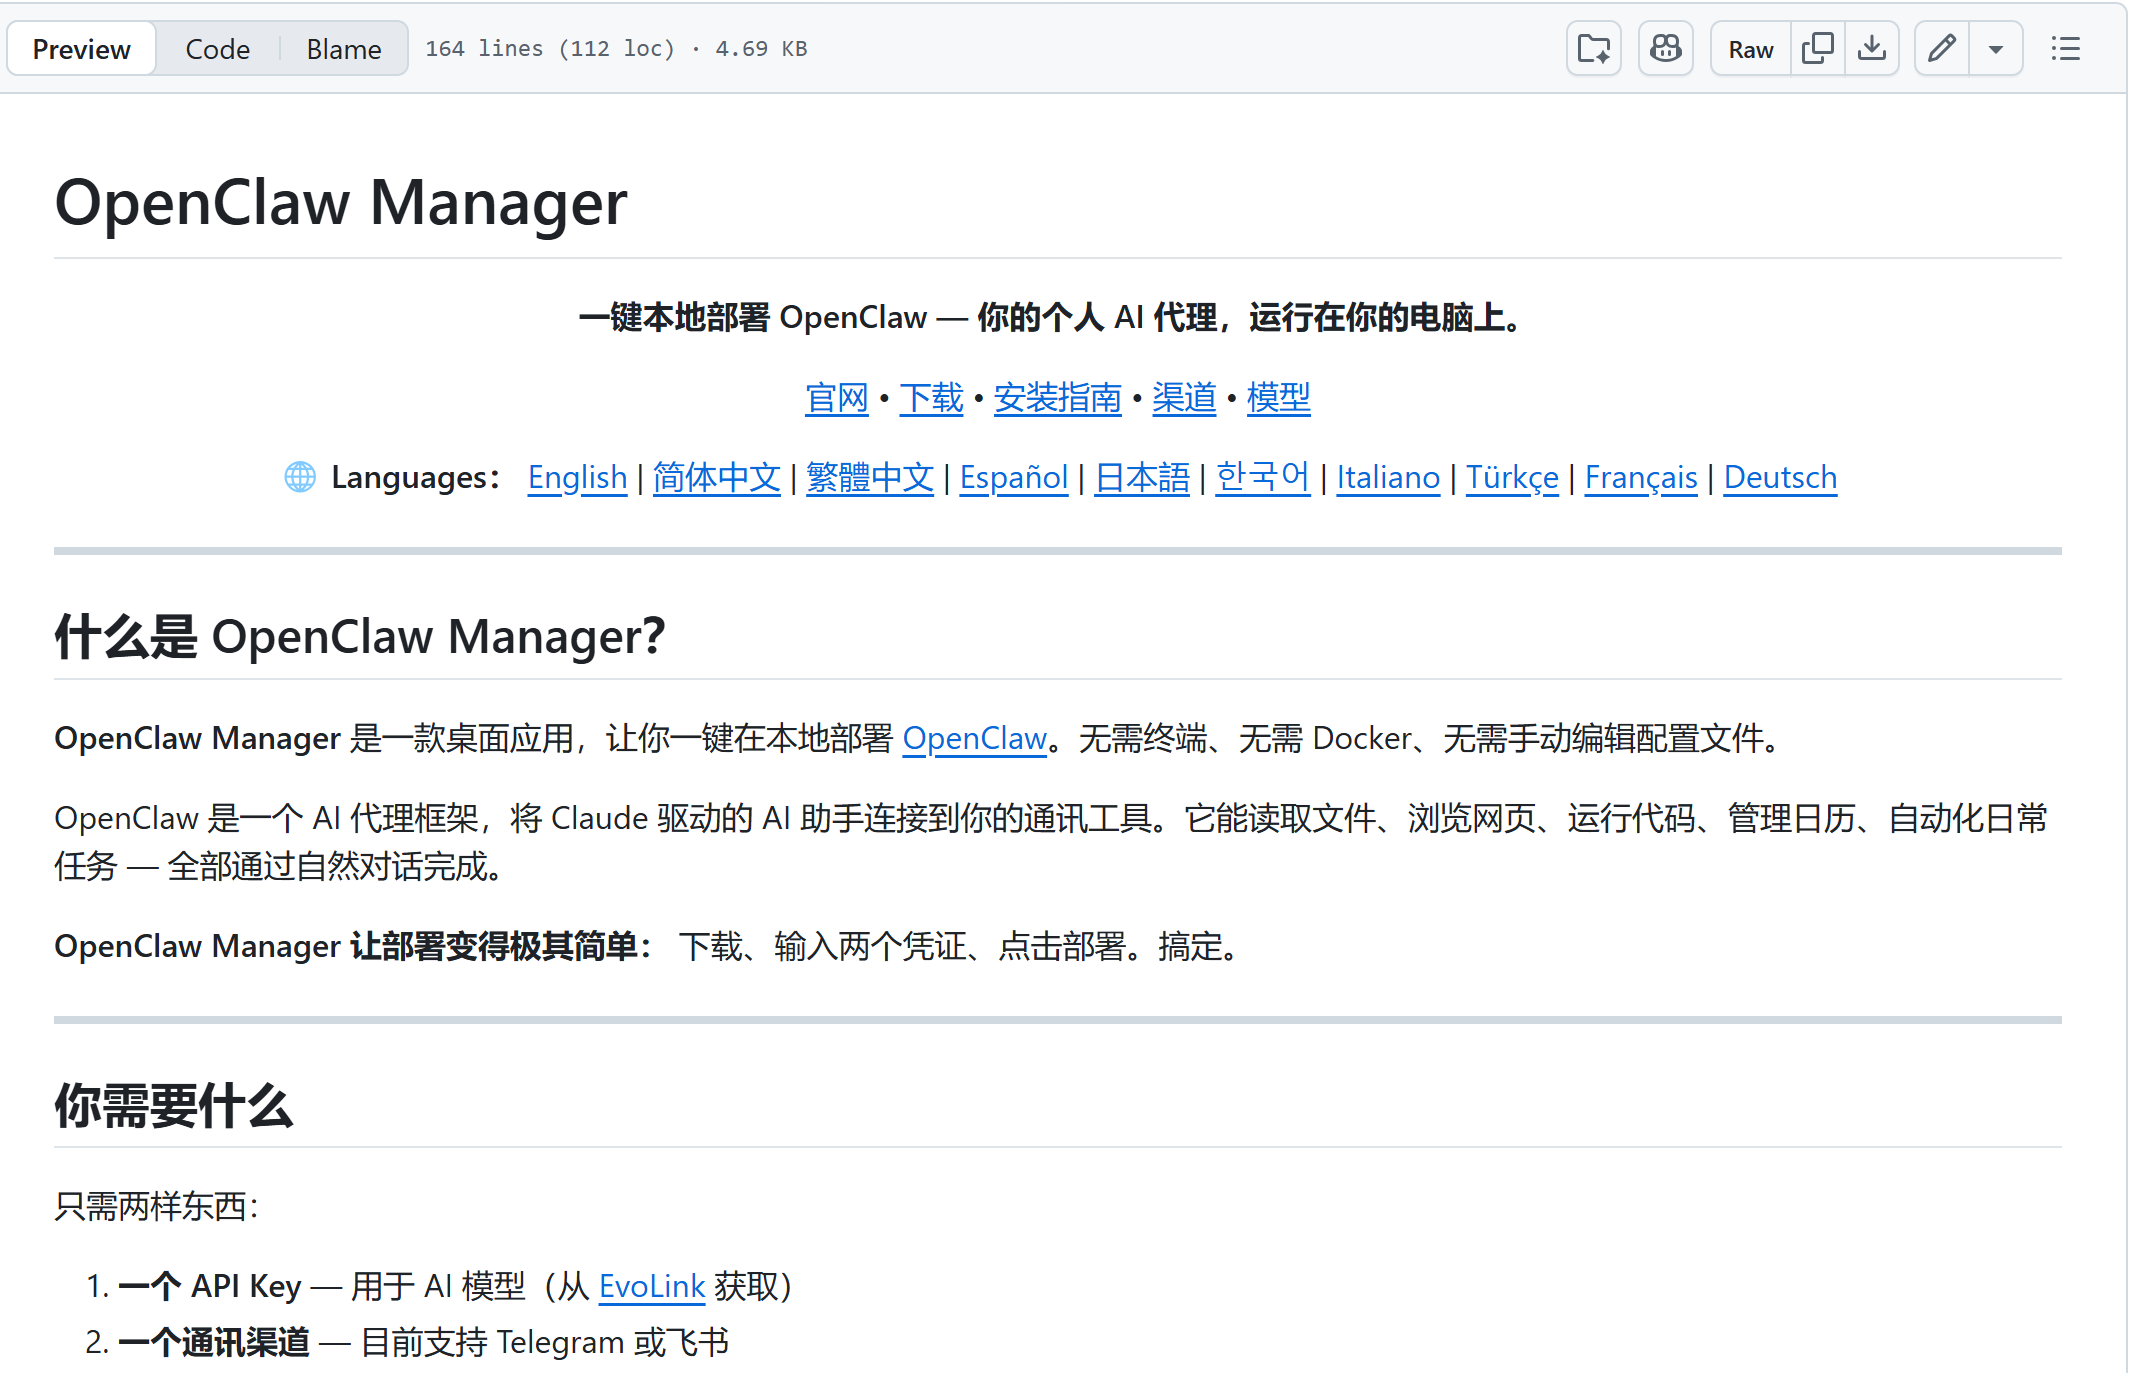Open file in Copilot chat icon
The image size is (2139, 1373).
1665,48
